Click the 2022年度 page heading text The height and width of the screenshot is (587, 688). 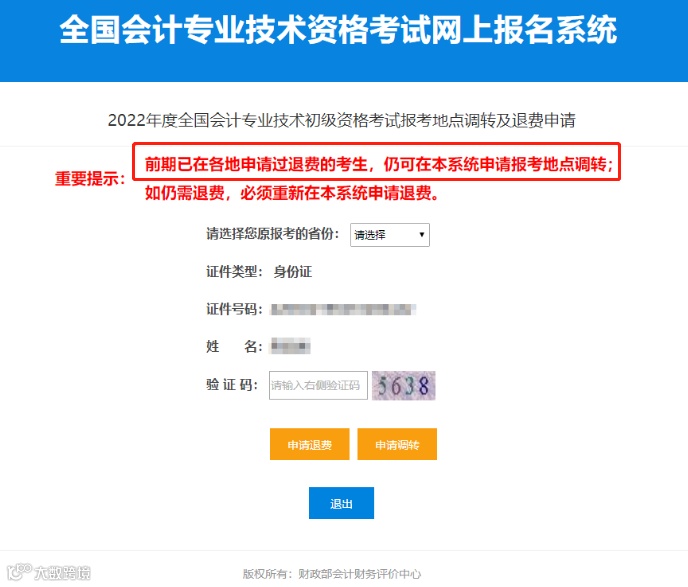342,120
